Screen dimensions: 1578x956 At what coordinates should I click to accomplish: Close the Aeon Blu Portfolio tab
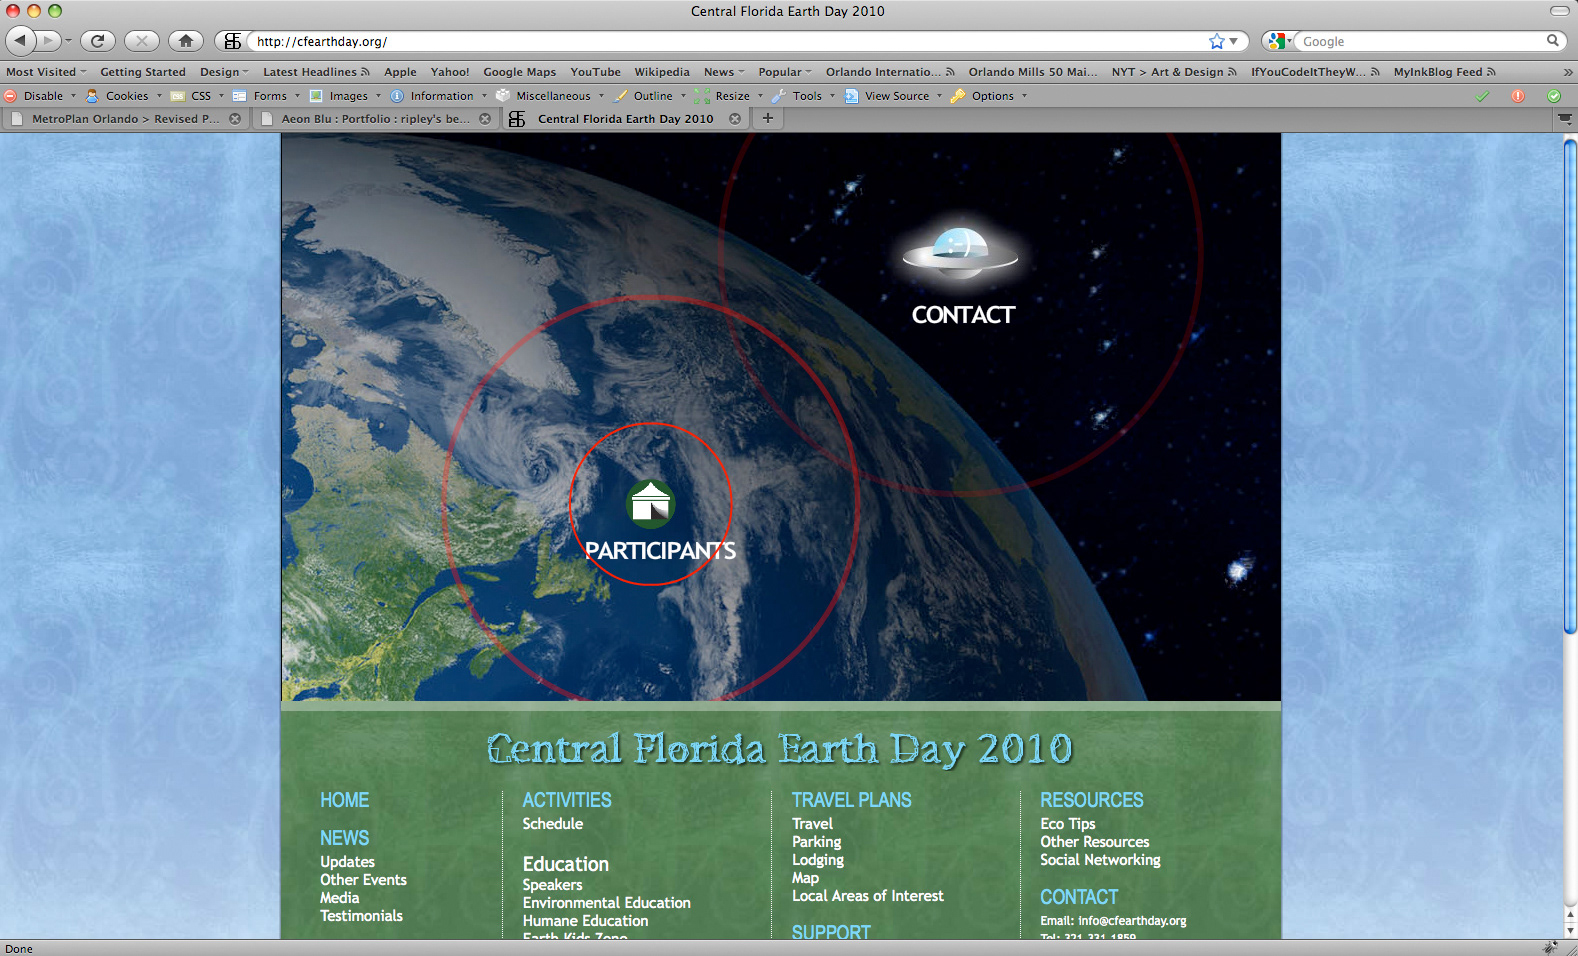(x=485, y=118)
